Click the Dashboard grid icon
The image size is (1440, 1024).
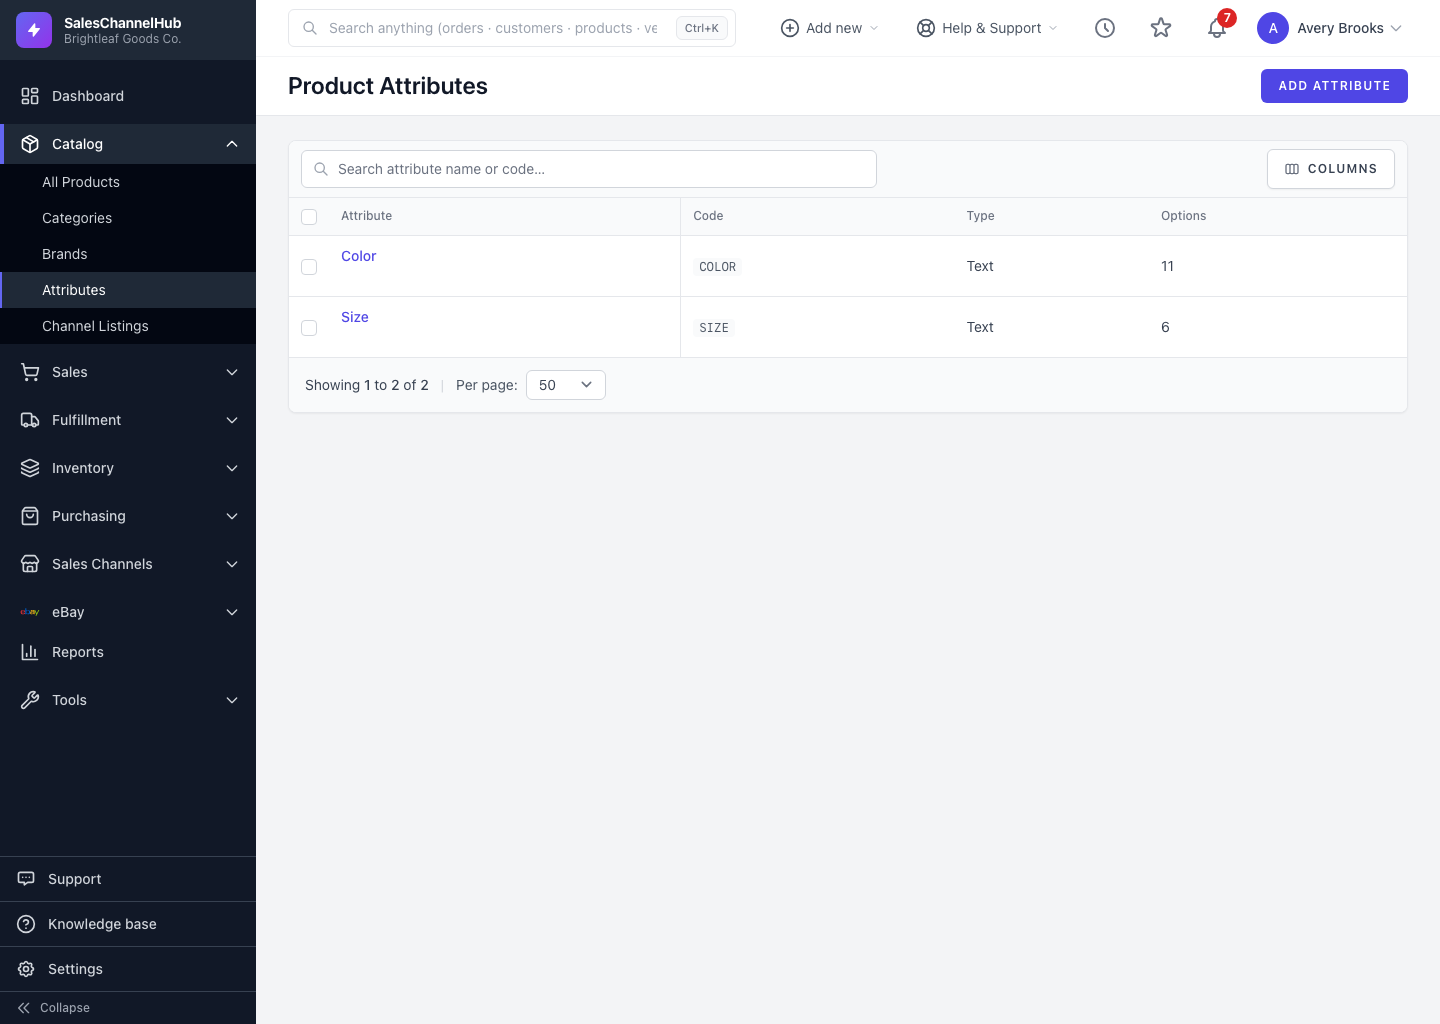point(30,96)
